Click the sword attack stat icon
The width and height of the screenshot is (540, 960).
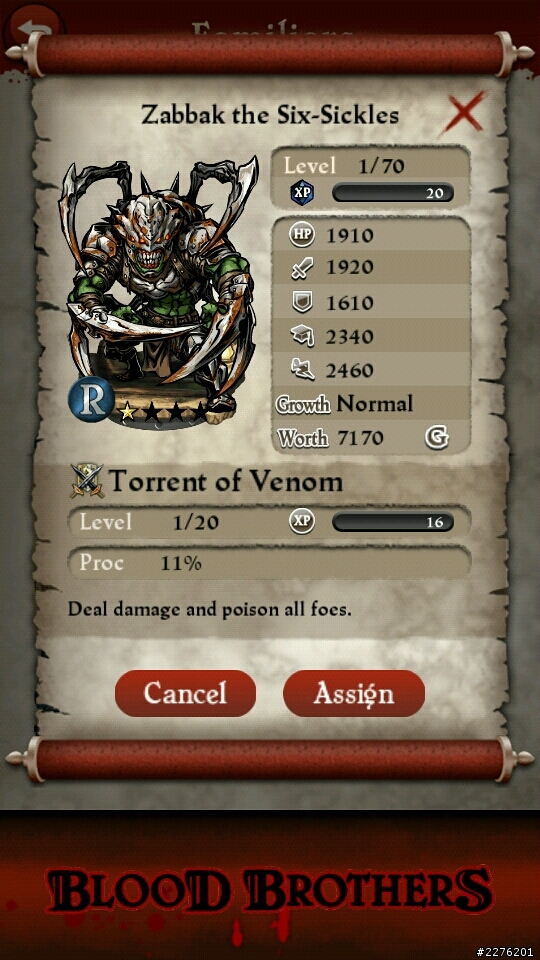[301, 268]
